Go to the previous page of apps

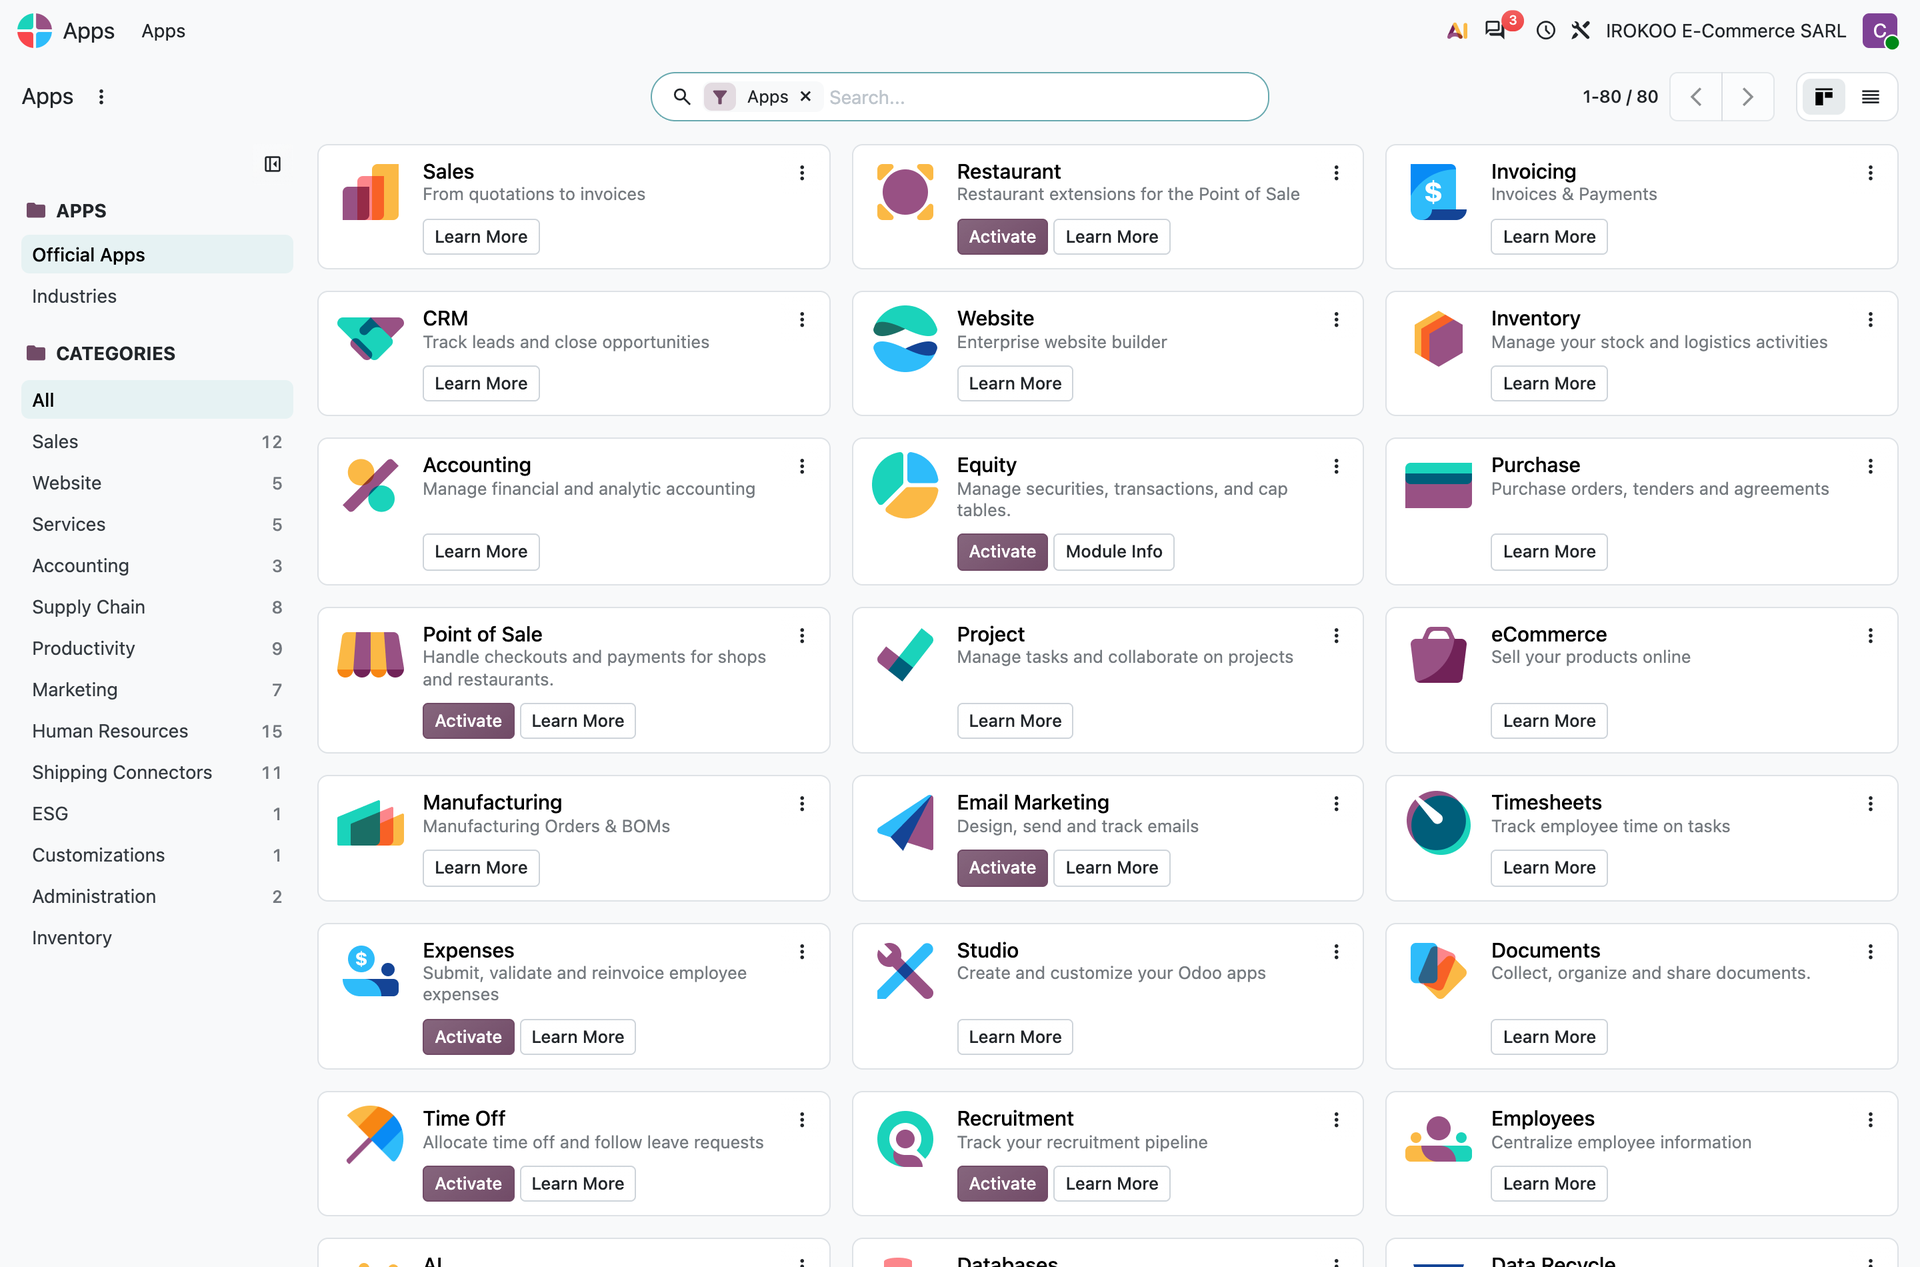click(x=1696, y=97)
